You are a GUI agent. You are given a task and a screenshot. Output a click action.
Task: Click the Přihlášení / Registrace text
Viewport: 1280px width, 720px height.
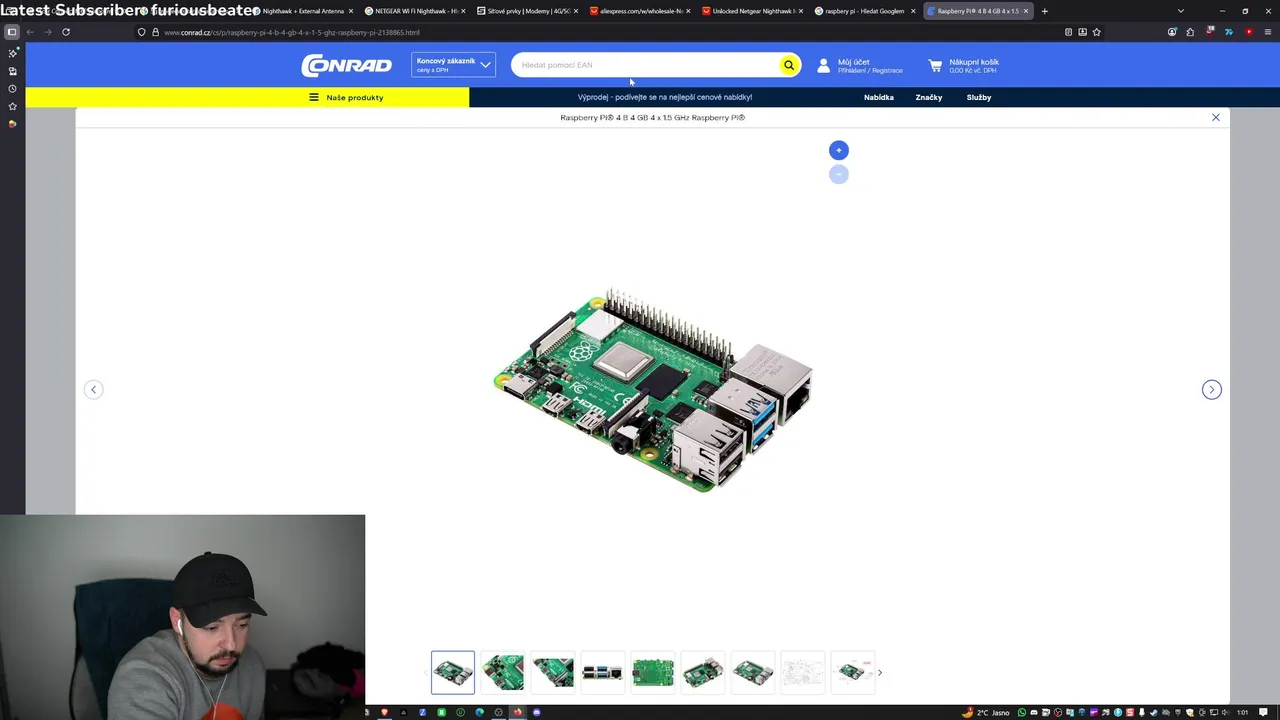tap(870, 71)
